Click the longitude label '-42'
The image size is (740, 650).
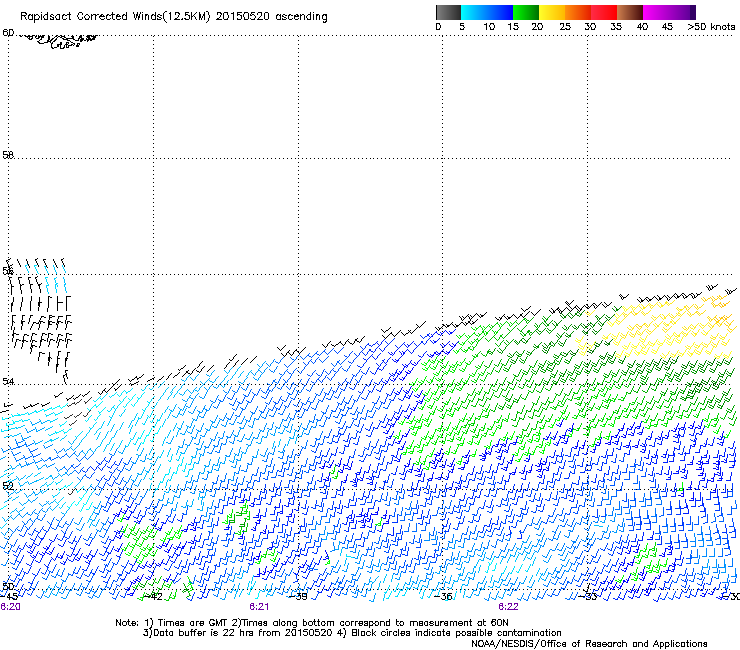click(x=153, y=597)
